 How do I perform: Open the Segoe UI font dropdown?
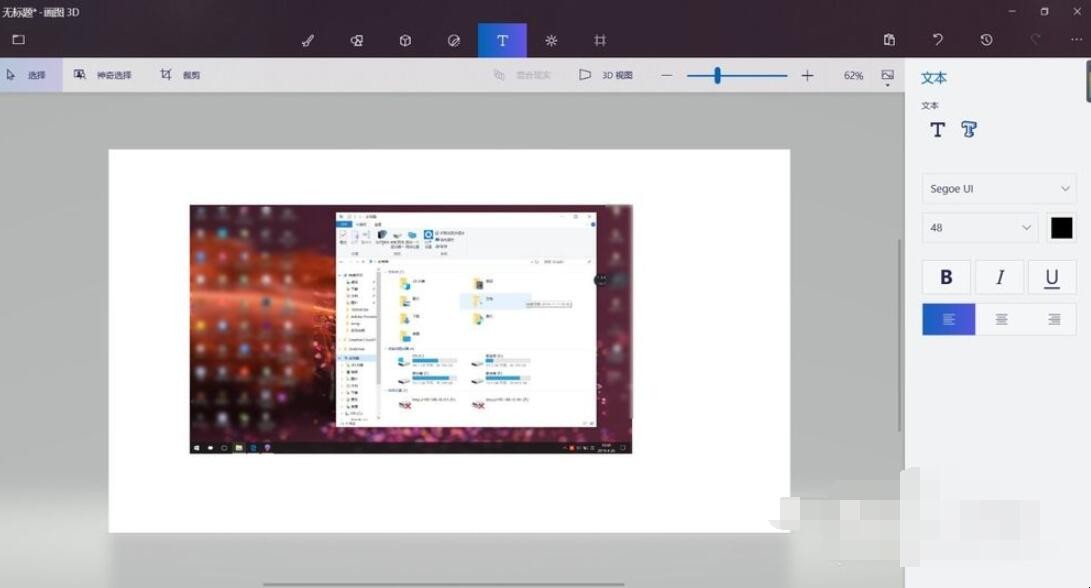[x=999, y=189]
